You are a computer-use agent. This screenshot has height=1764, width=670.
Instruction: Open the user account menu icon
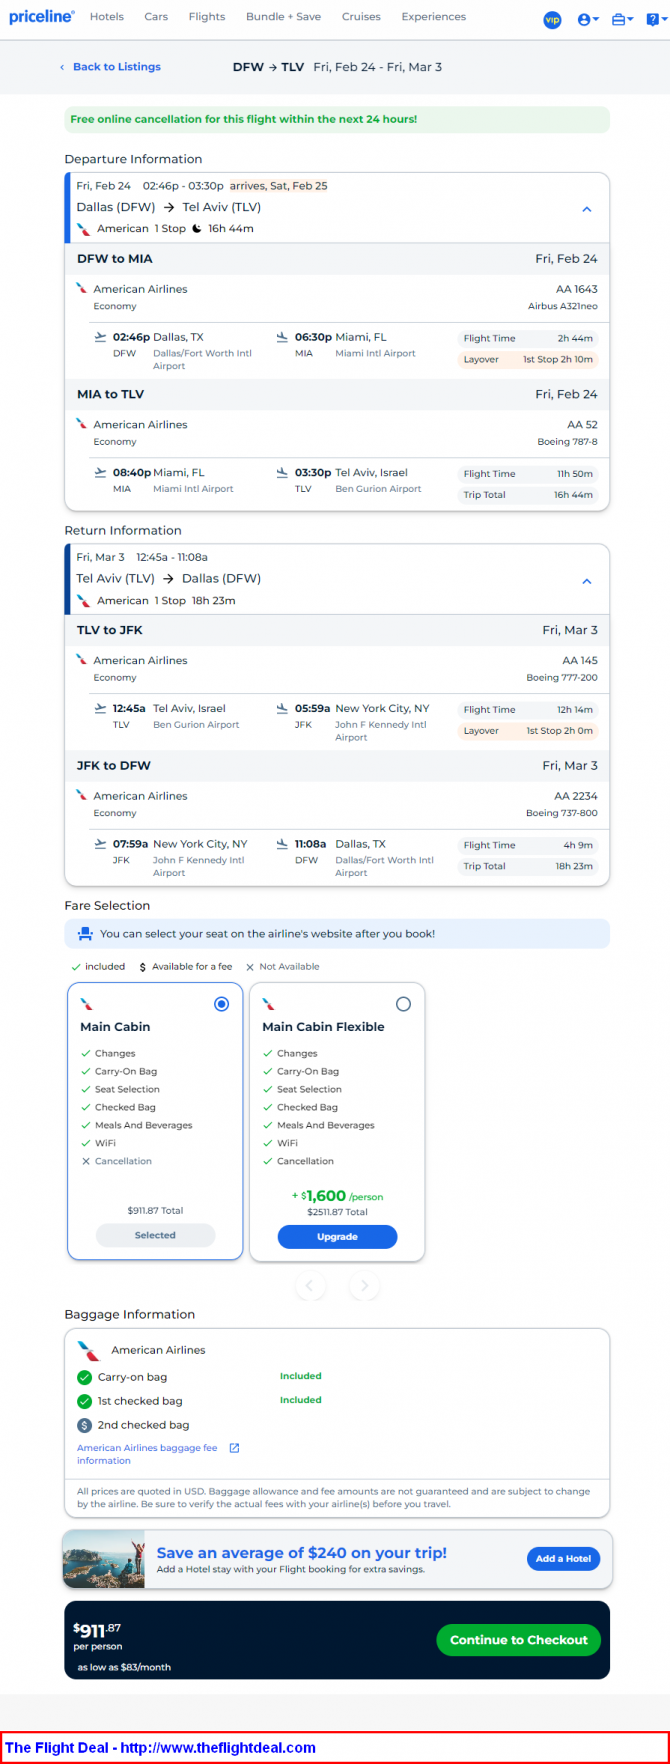588,19
